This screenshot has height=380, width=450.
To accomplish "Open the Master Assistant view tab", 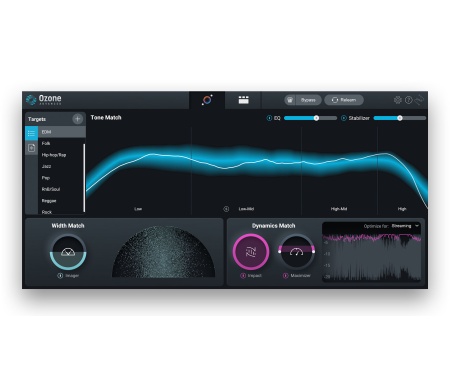I will point(207,100).
